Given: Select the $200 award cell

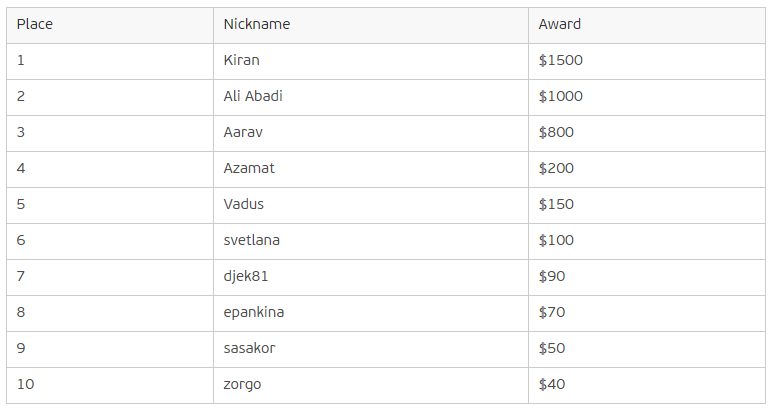Looking at the screenshot, I should 647,169.
